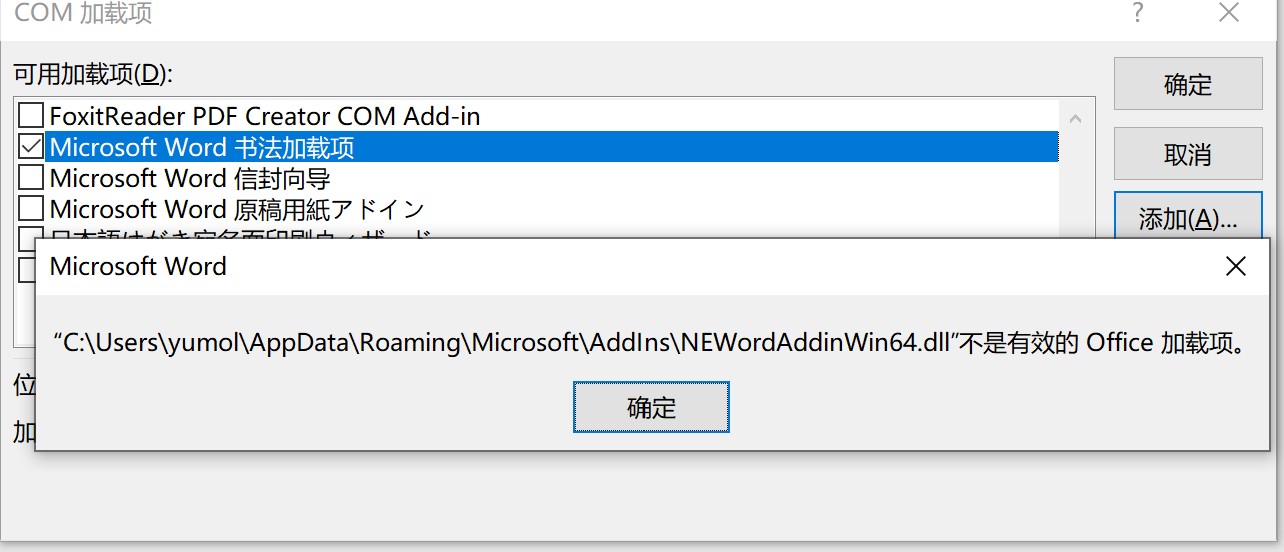The image size is (1284, 552).
Task: Uncheck Microsoft Word 书法加载项 checkbox
Action: coord(32,147)
